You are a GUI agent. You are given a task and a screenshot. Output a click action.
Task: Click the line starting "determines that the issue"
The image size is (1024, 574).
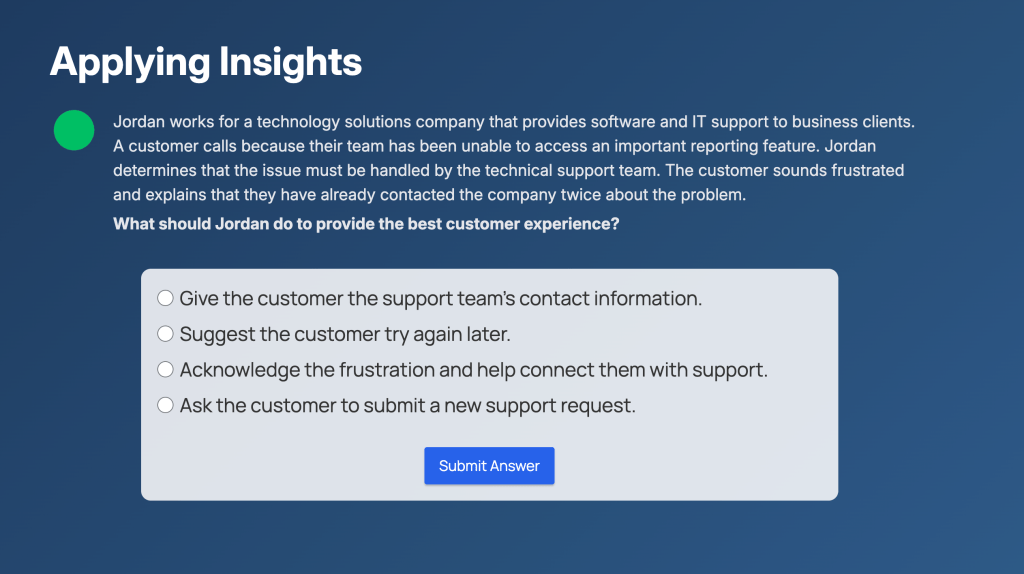click(x=509, y=170)
